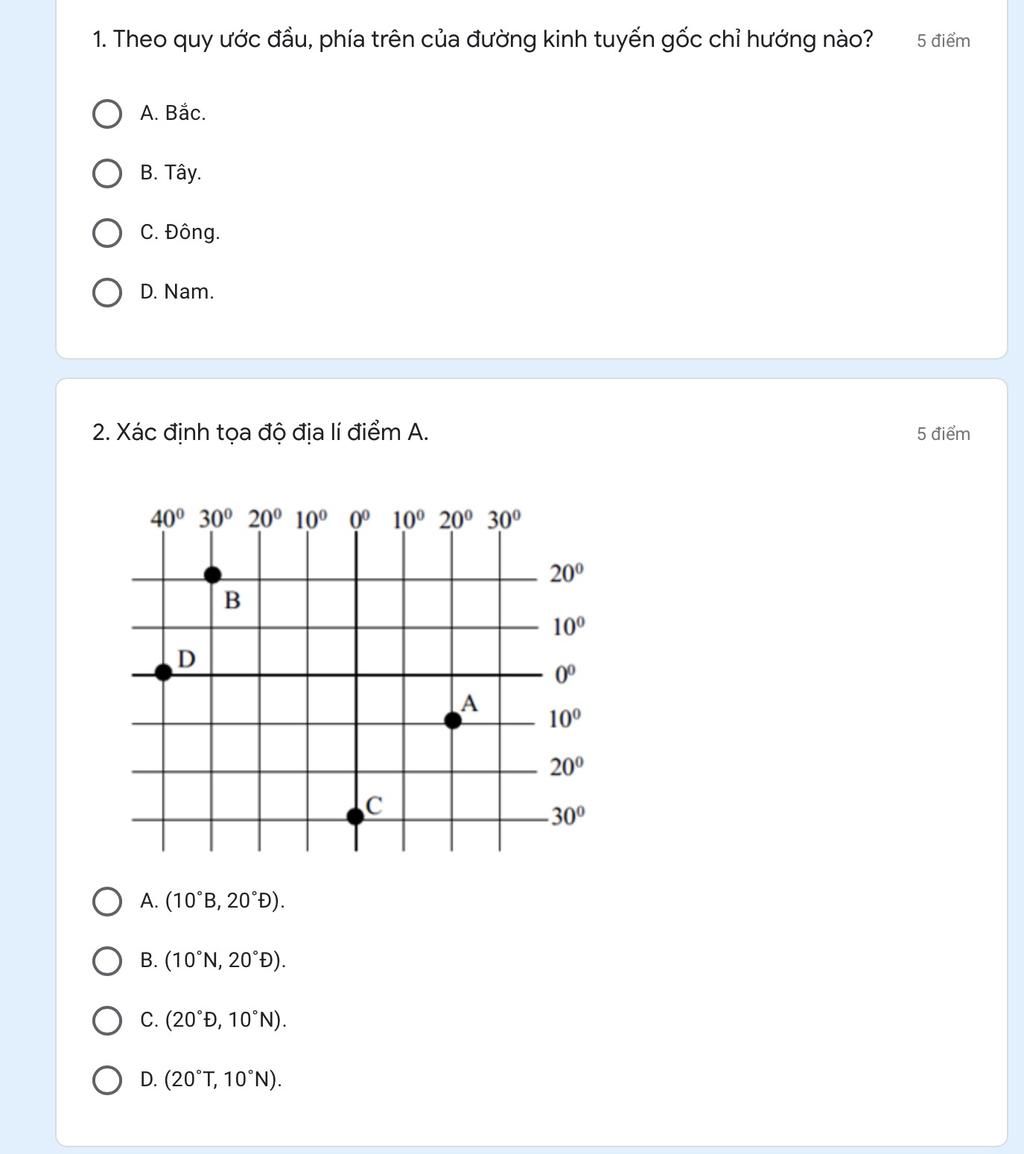This screenshot has width=1024, height=1154.
Task: Click the 30° latitude label at grid's bottom right
Action: tap(568, 816)
